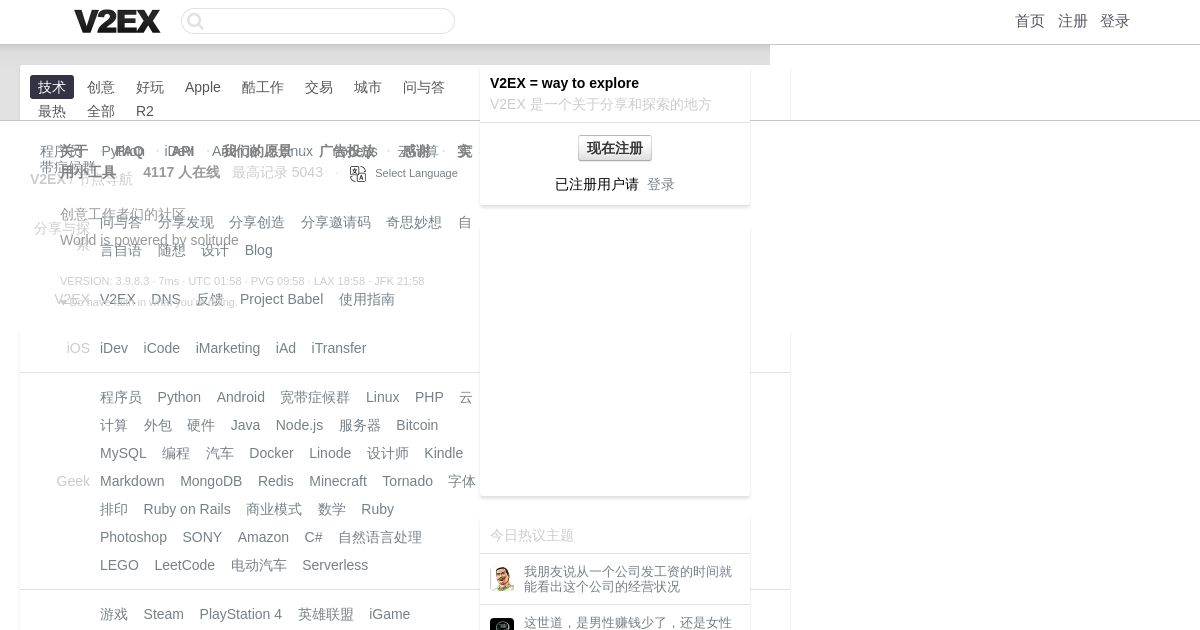Select the 最热 tab

tap(52, 111)
